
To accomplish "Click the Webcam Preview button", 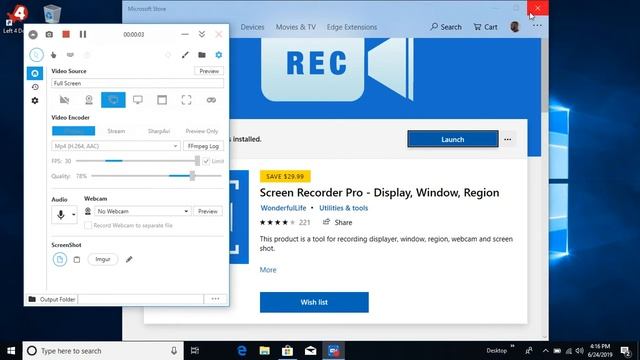I will pos(208,211).
